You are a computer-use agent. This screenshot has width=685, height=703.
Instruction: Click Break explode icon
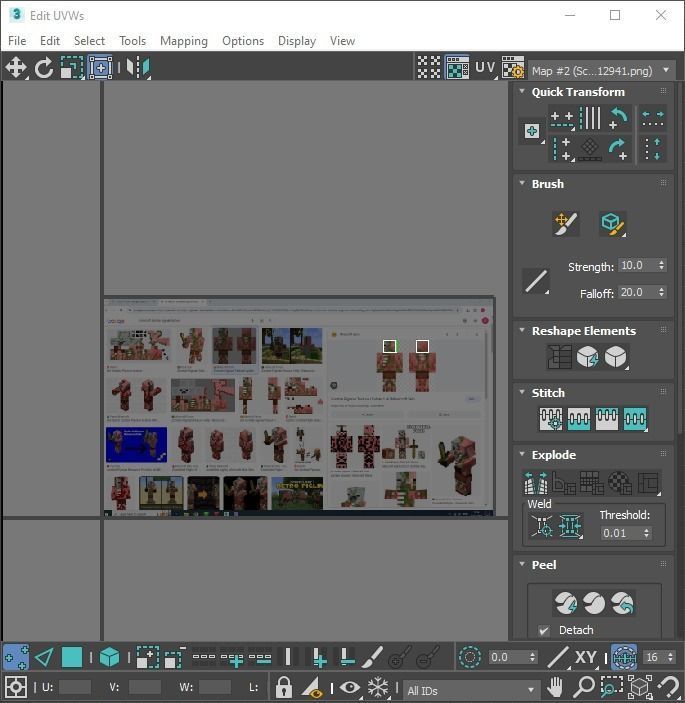pyautogui.click(x=536, y=483)
